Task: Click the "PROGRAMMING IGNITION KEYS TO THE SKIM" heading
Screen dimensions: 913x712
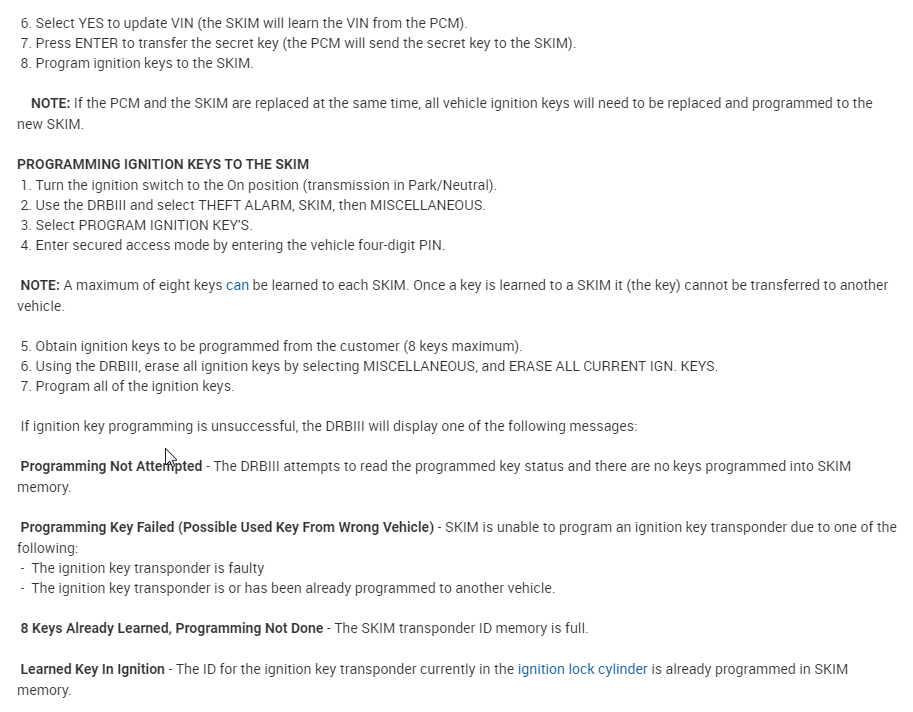Action: click(x=163, y=164)
